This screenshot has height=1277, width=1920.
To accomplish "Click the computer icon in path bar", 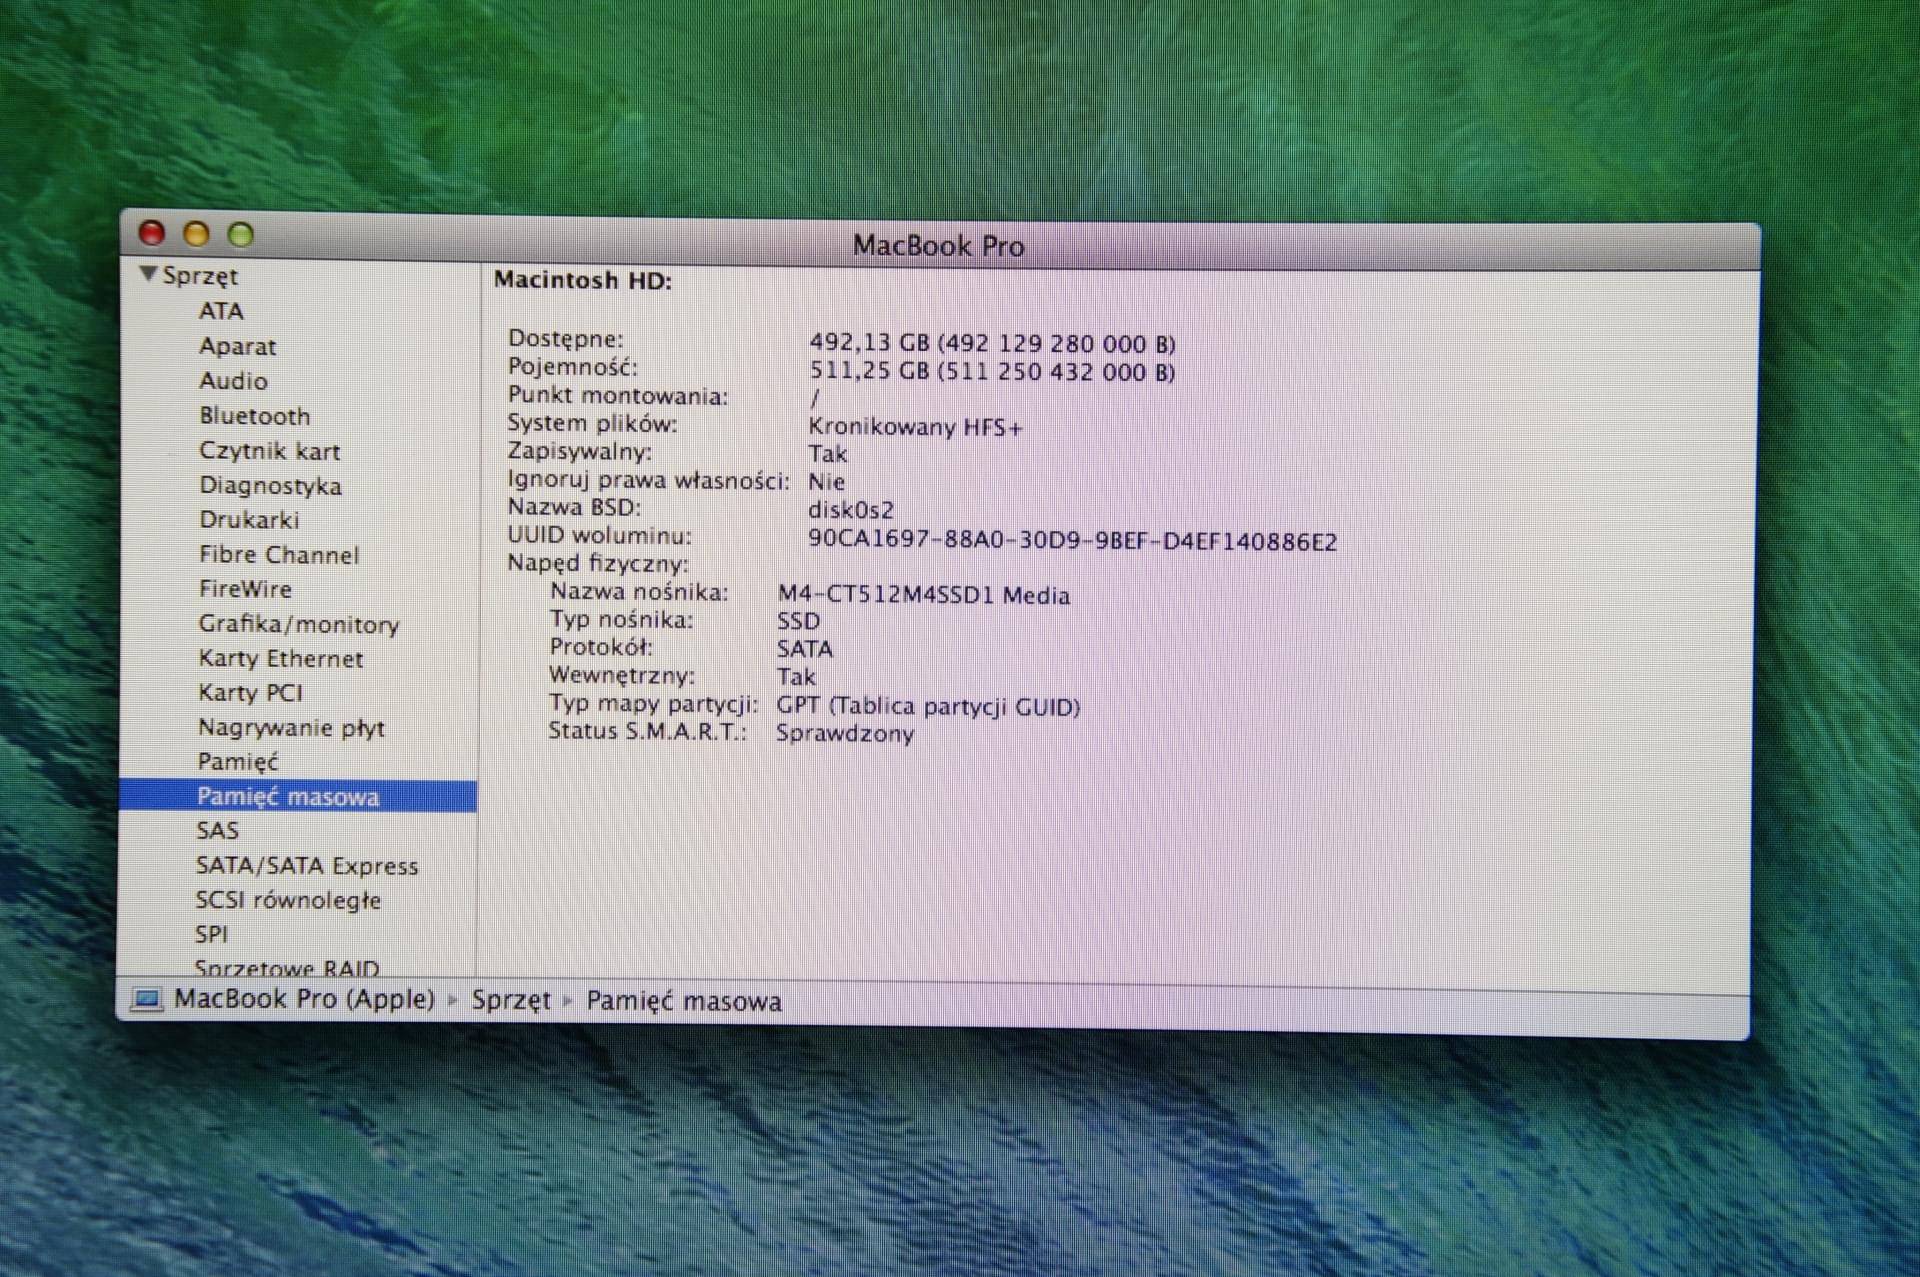I will [x=147, y=999].
